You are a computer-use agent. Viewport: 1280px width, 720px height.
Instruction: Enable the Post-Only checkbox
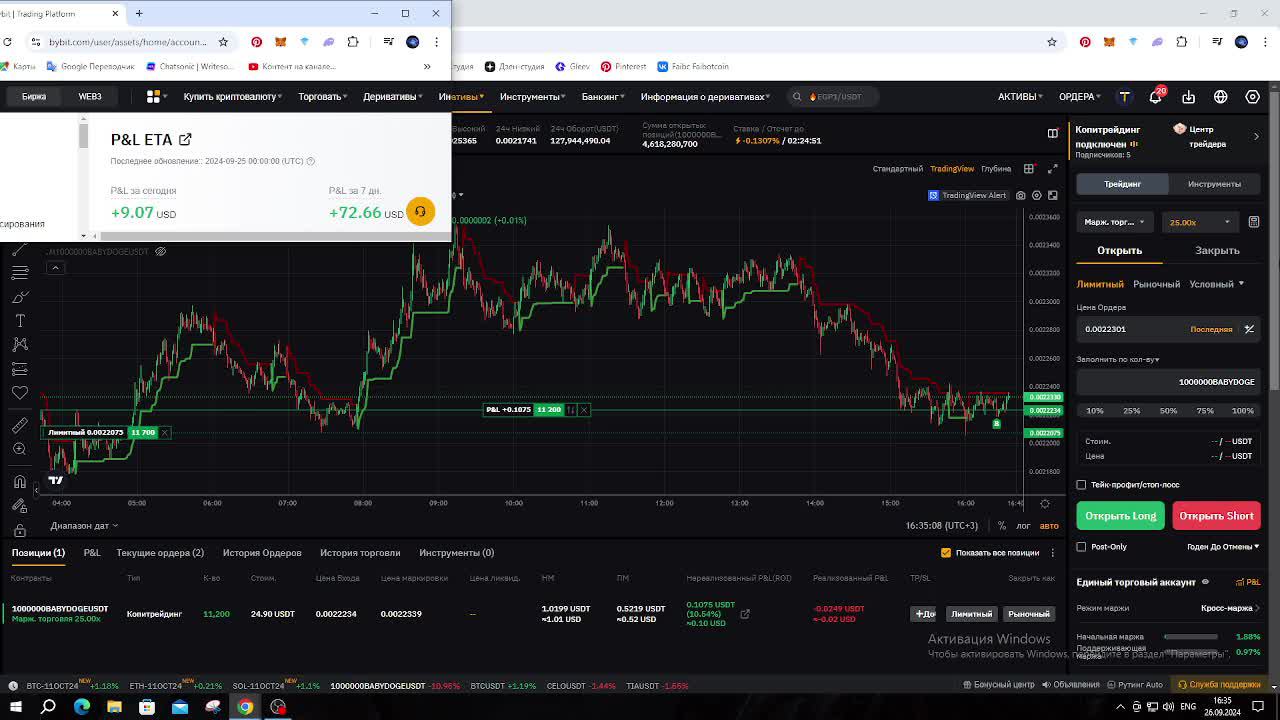pos(1081,547)
